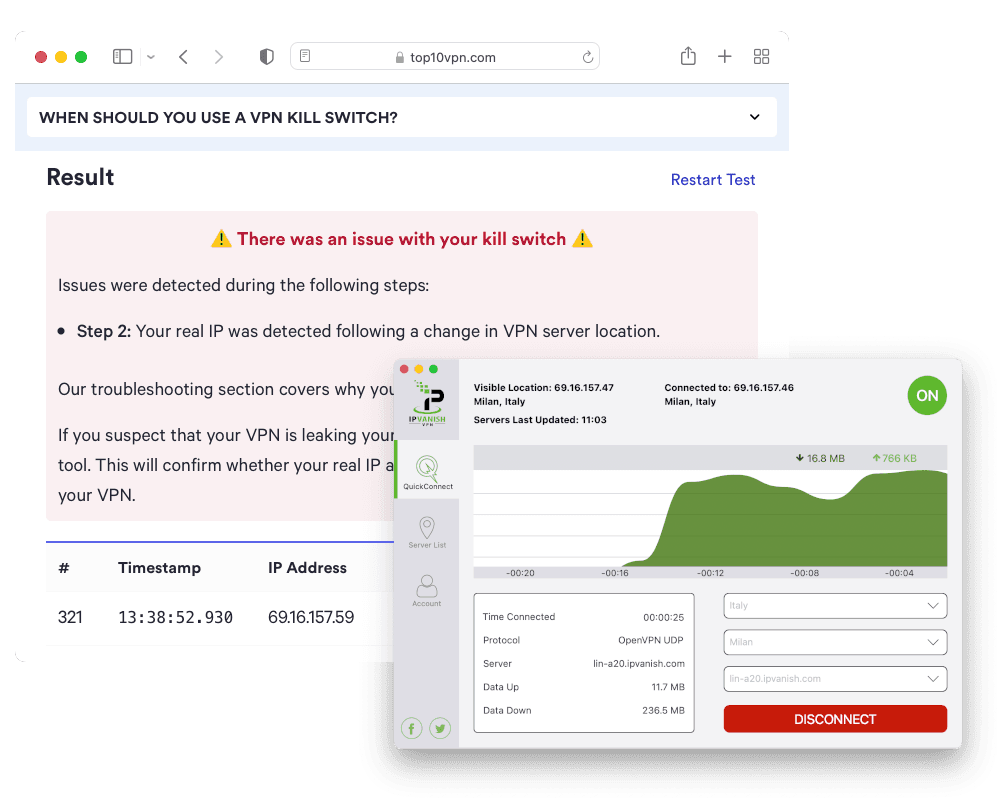1000x800 pixels.
Task: Select the kill switch issue warning heading
Action: pos(402,239)
